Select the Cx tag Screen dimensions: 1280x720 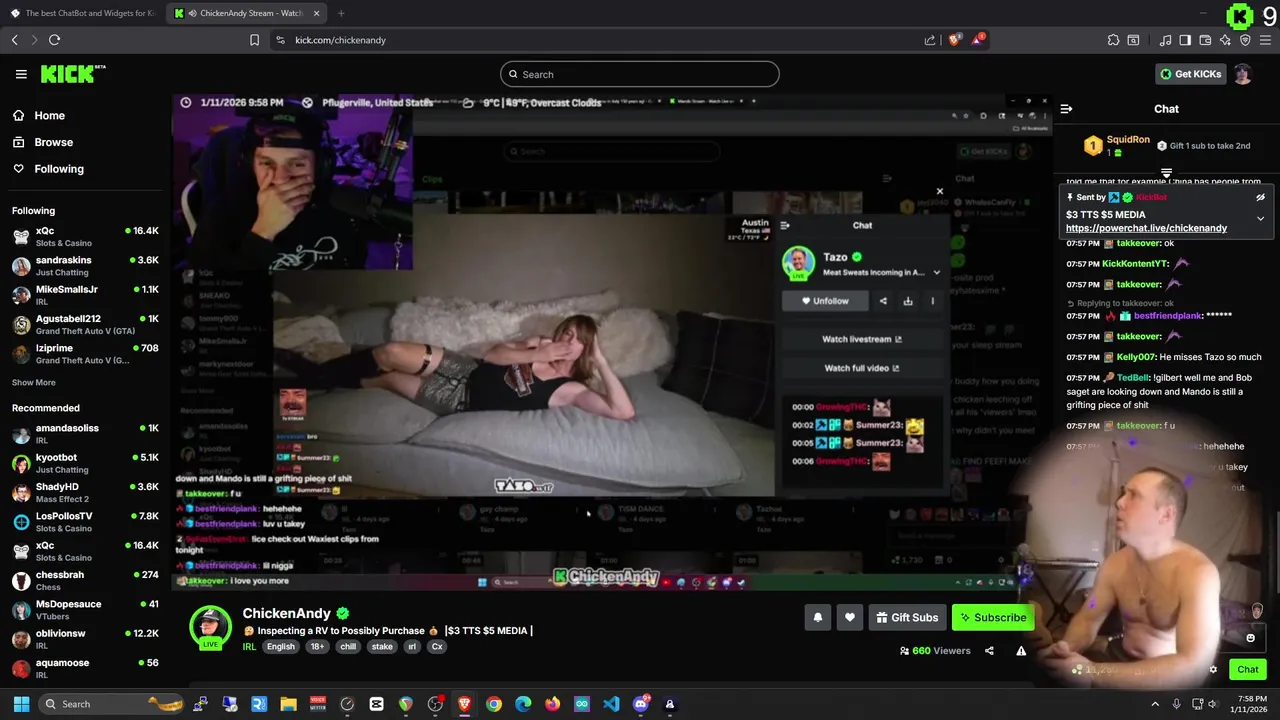(437, 647)
